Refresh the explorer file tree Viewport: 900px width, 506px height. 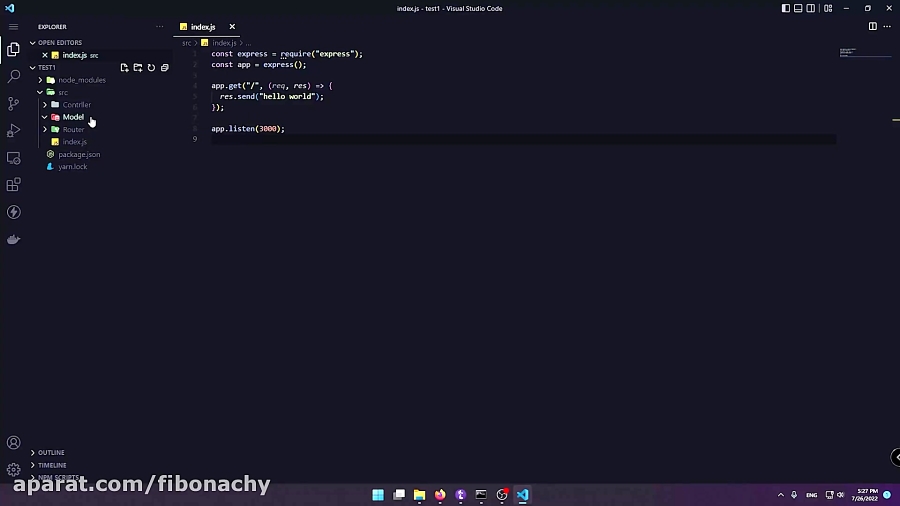(152, 68)
